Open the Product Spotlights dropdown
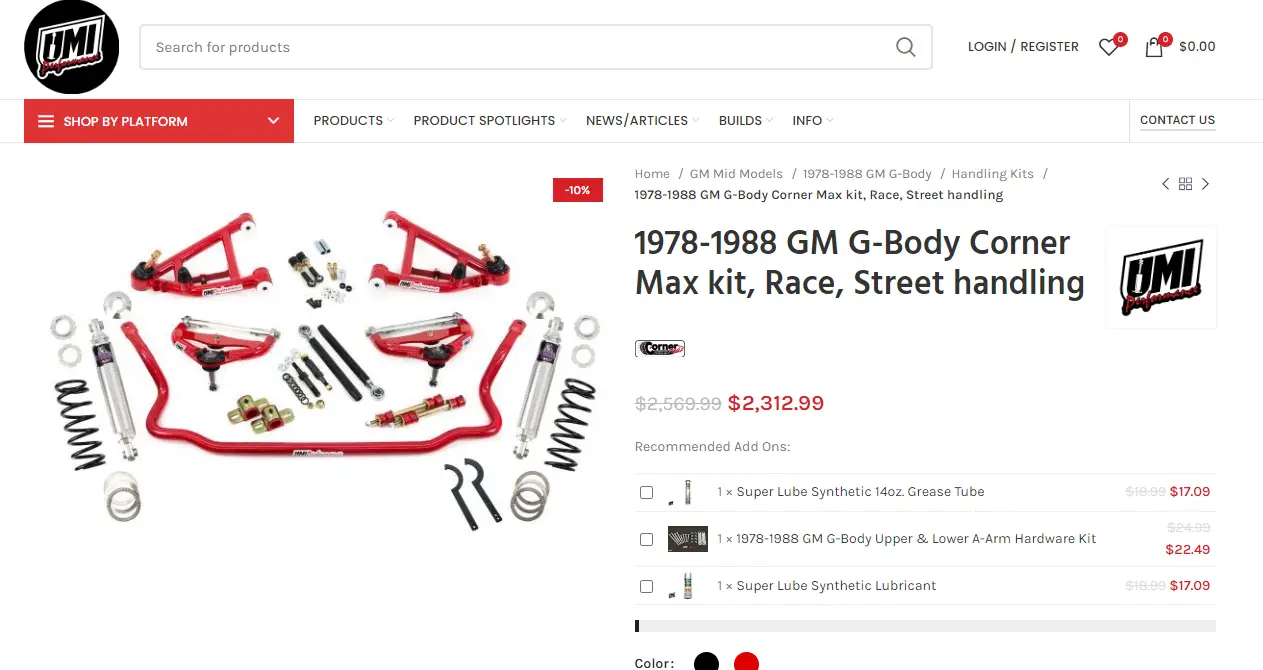Image resolution: width=1263 pixels, height=670 pixels. (490, 121)
